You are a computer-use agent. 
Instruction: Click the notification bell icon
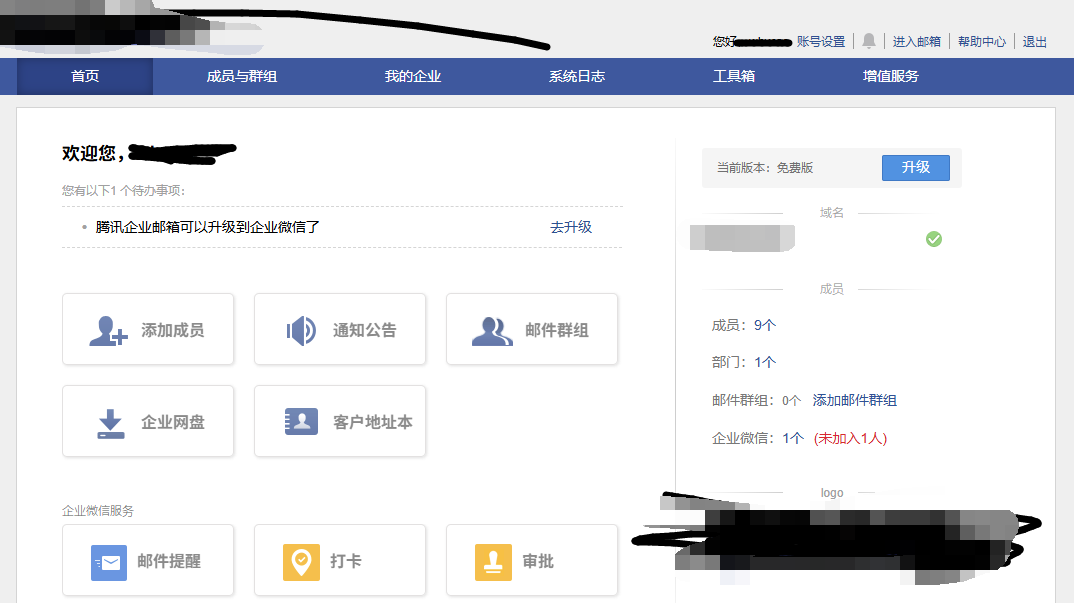[x=869, y=41]
